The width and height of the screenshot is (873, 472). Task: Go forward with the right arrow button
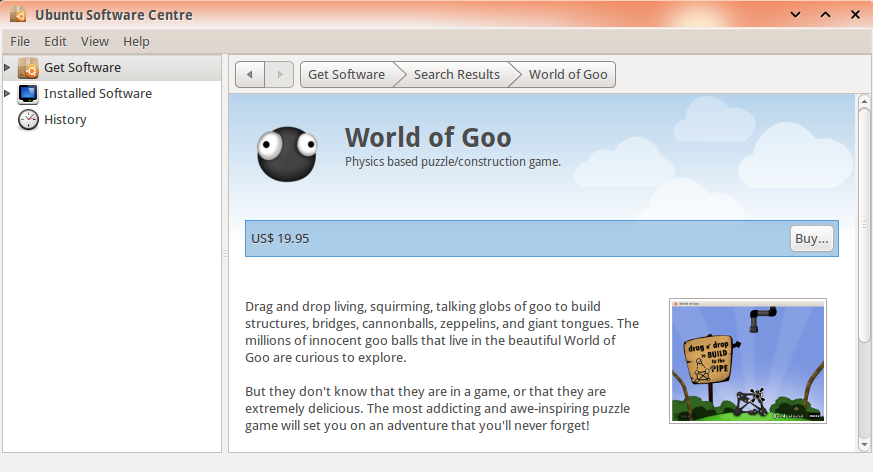[x=279, y=75]
